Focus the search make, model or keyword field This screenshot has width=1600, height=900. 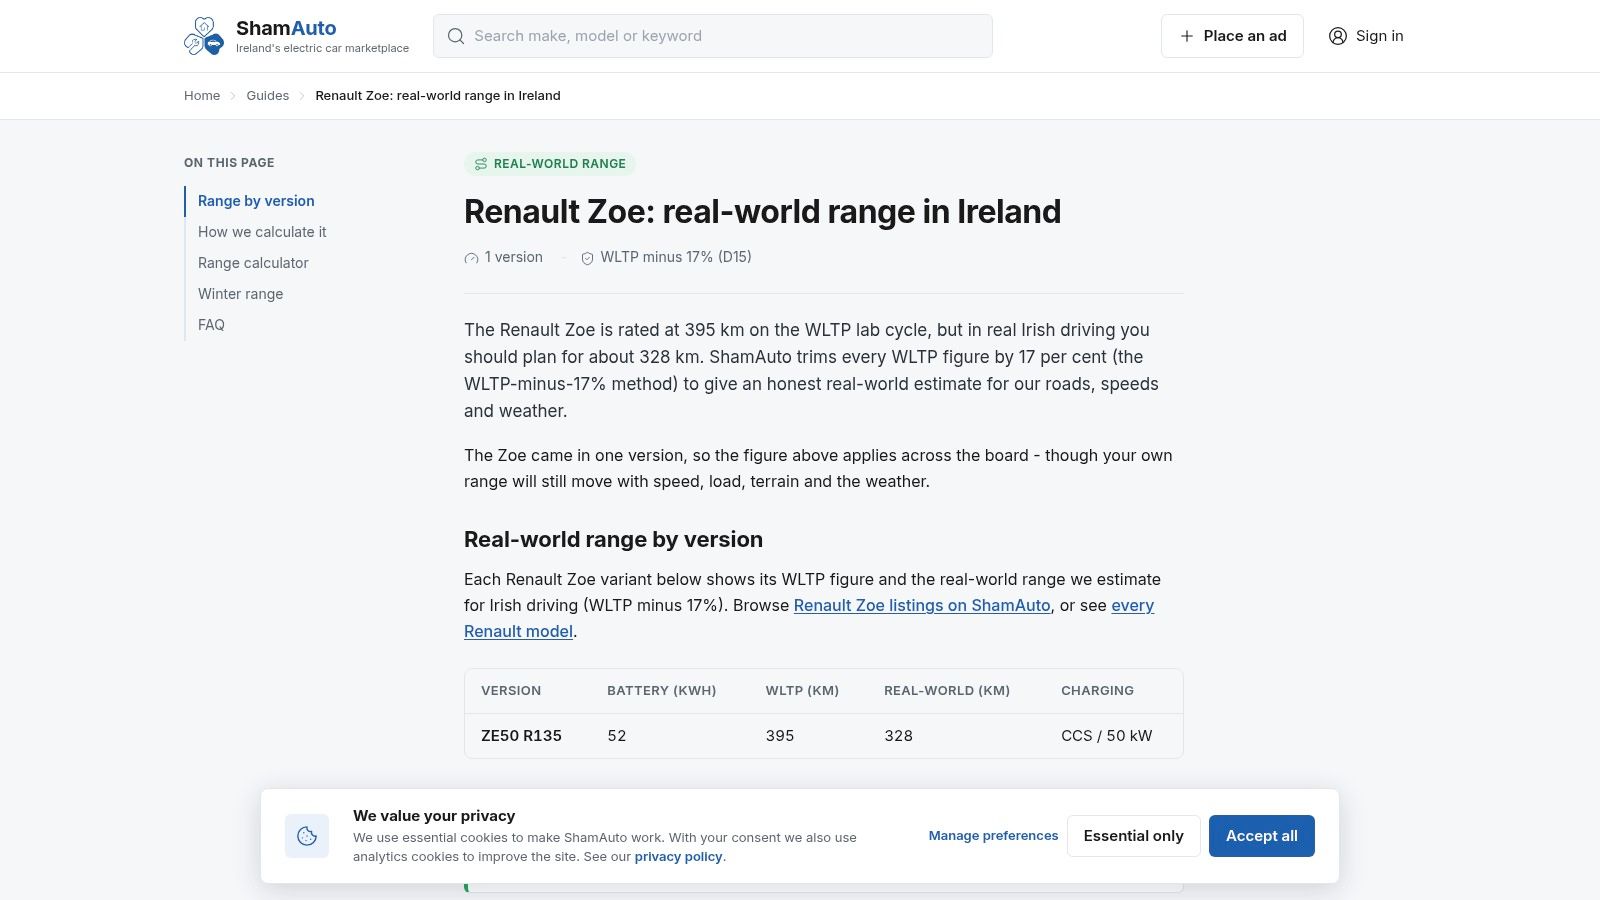point(713,36)
